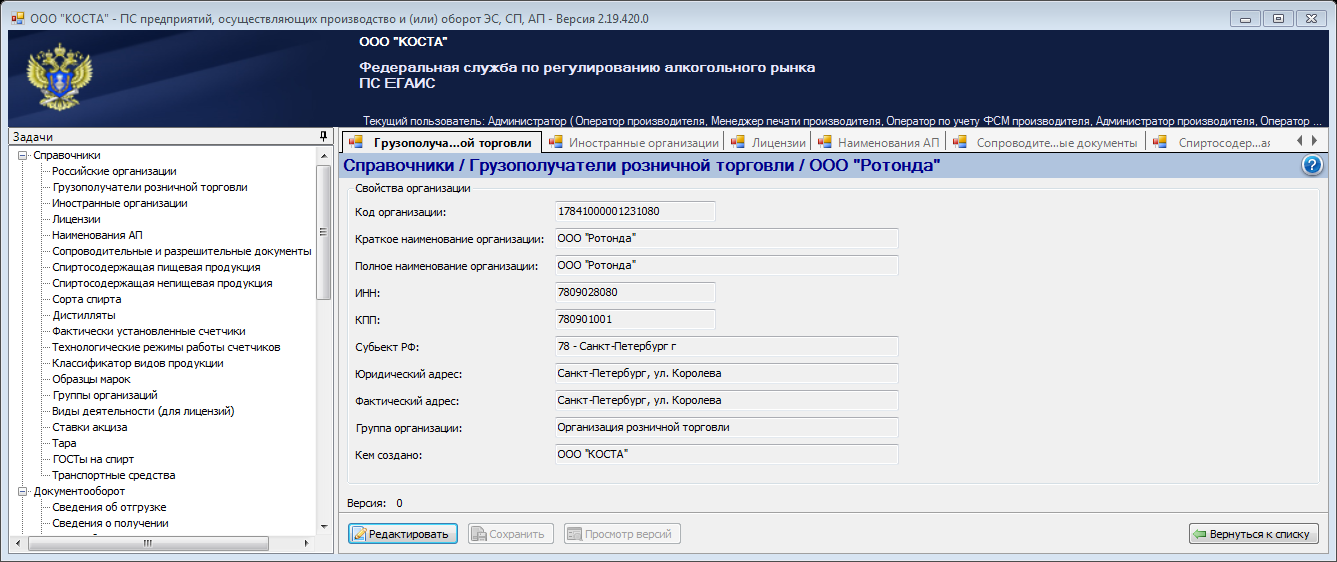Open Фактически установленные счетчики item
This screenshot has height=562, width=1337.
click(x=149, y=332)
